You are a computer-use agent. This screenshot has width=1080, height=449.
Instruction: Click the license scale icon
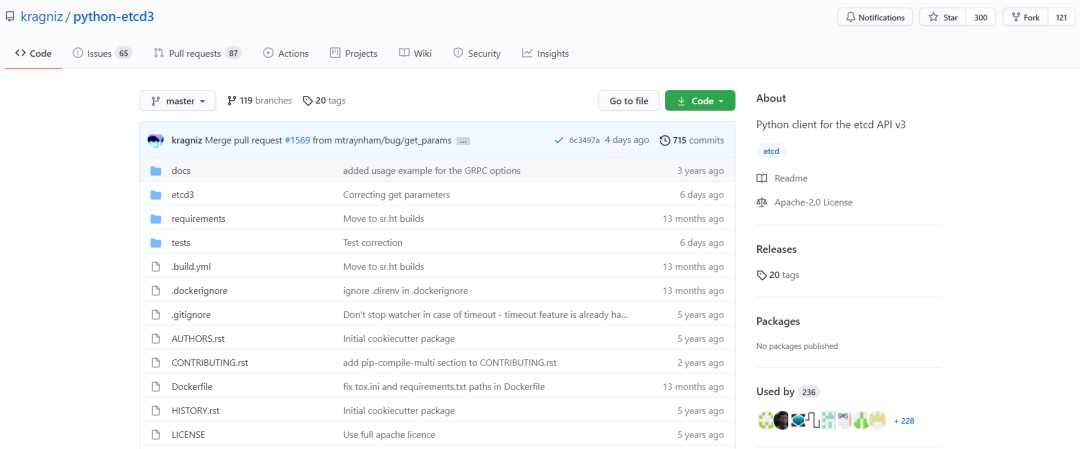point(762,202)
